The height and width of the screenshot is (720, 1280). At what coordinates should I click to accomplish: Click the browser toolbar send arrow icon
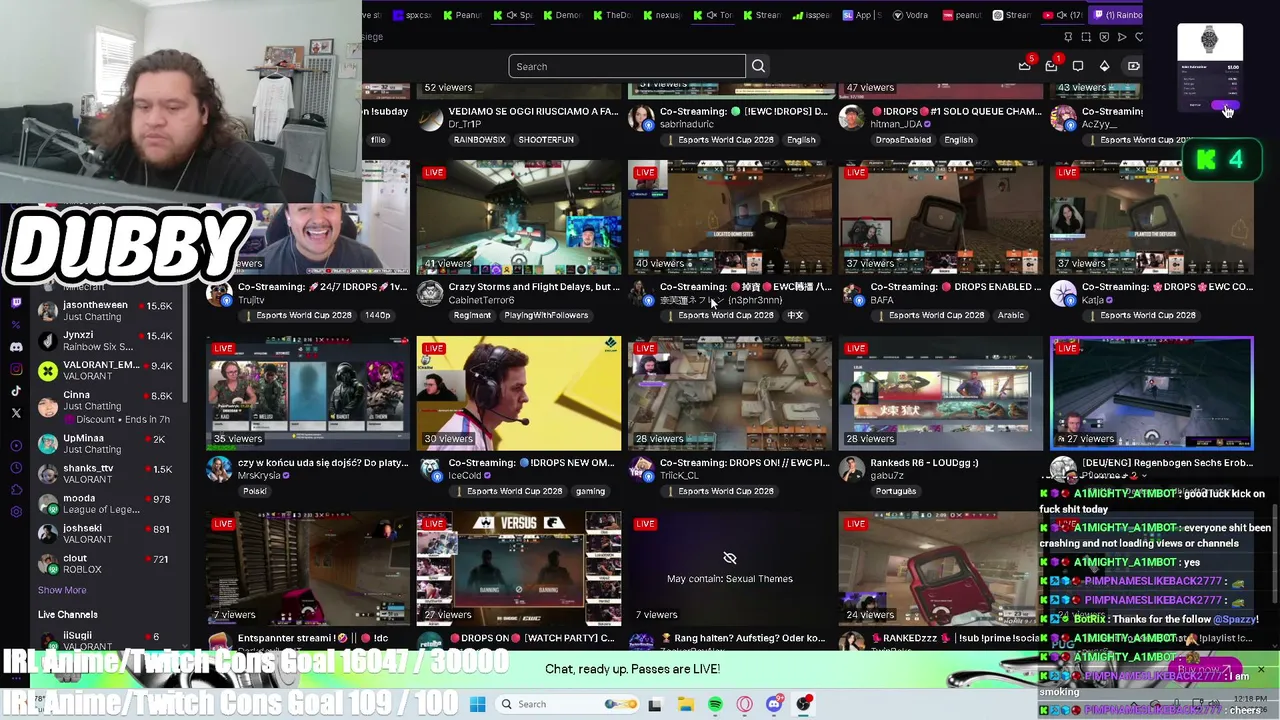[x=1122, y=37]
